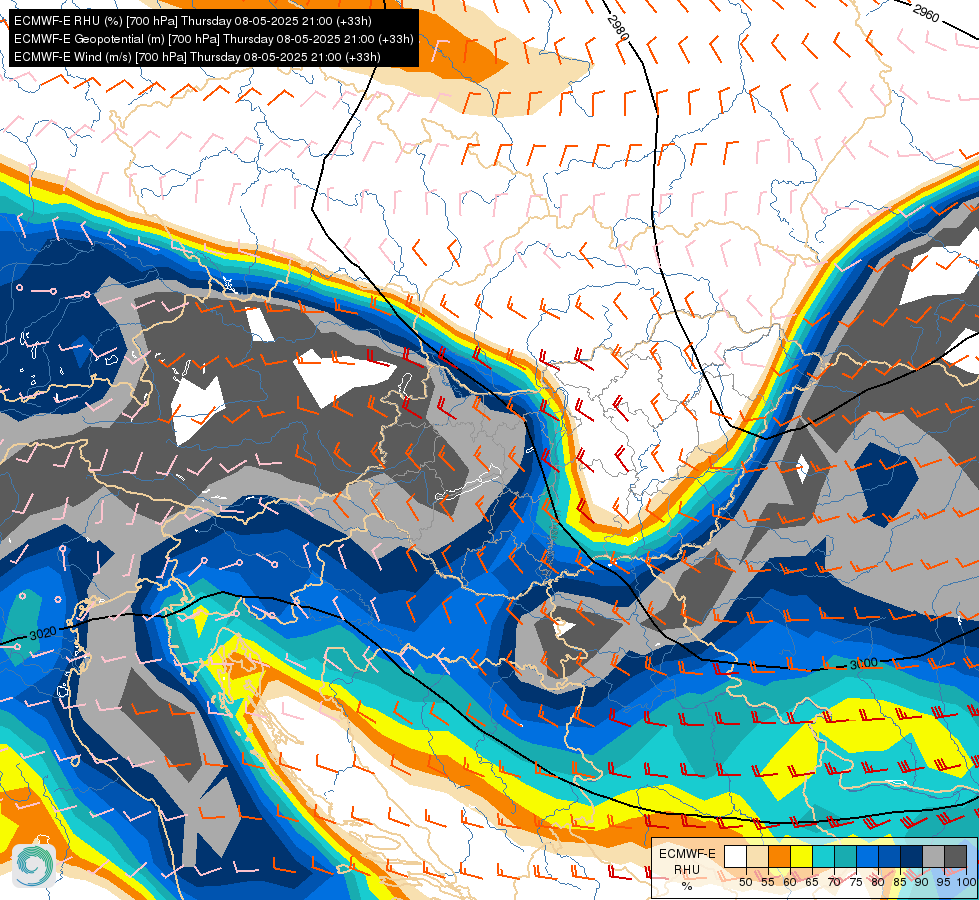Image resolution: width=979 pixels, height=900 pixels.
Task: Pick the light gray 90-95 legend swatch
Action: point(934,856)
